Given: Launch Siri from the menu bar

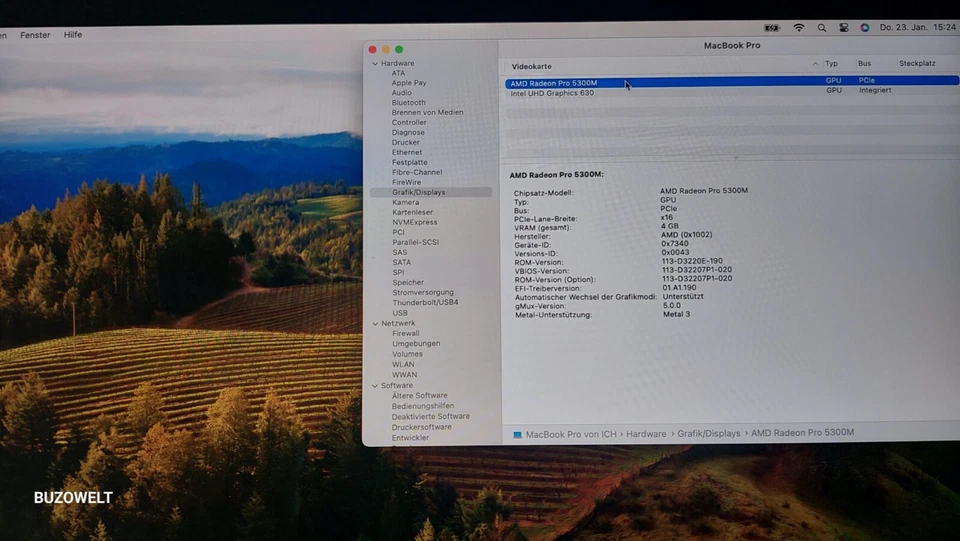Looking at the screenshot, I should click(x=864, y=28).
